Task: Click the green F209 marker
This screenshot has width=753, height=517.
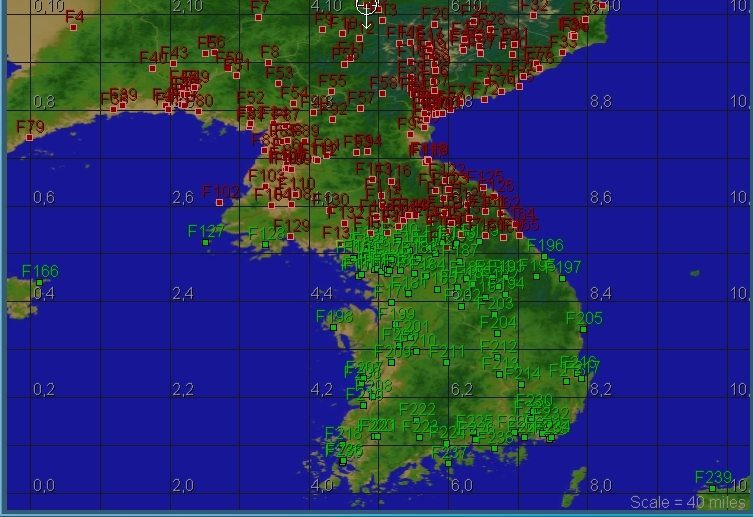Action: tap(391, 362)
